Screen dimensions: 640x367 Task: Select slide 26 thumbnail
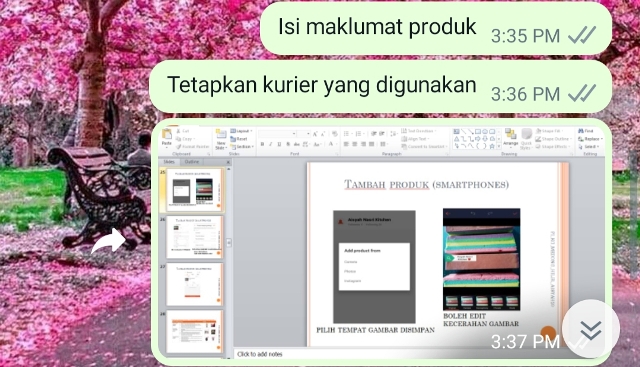(194, 236)
